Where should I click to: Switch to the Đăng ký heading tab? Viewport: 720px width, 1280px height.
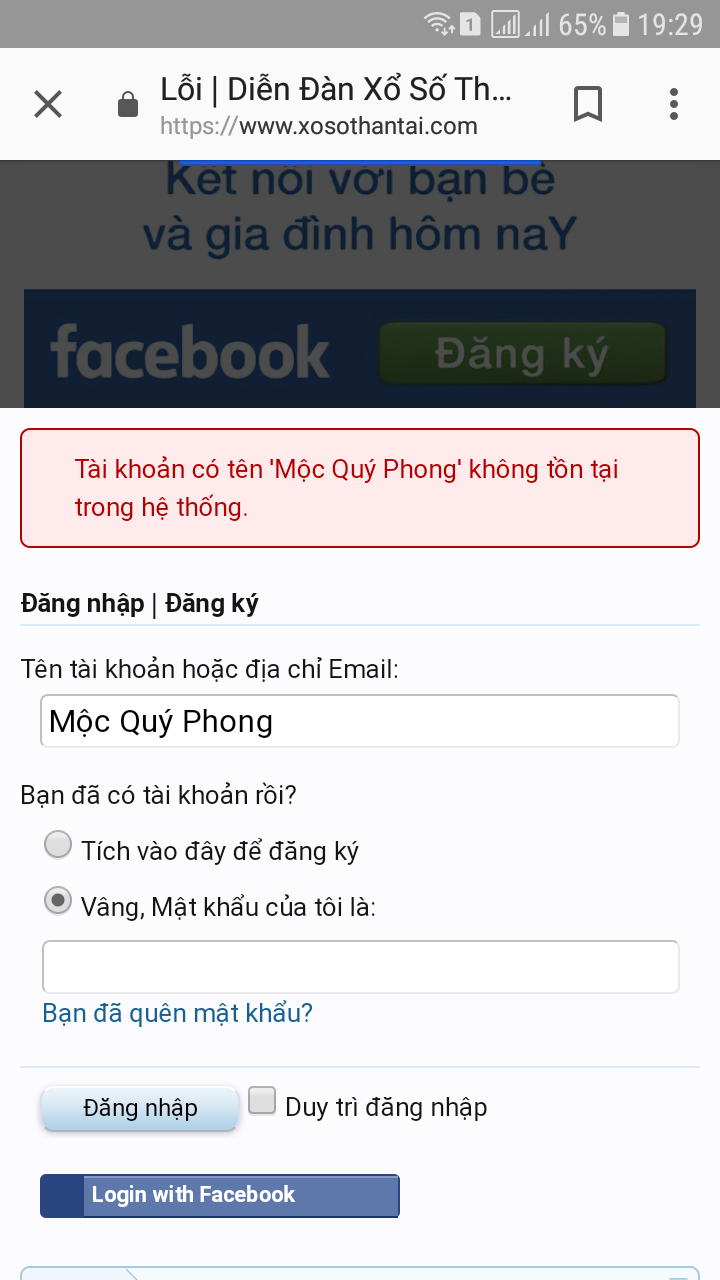coord(212,604)
